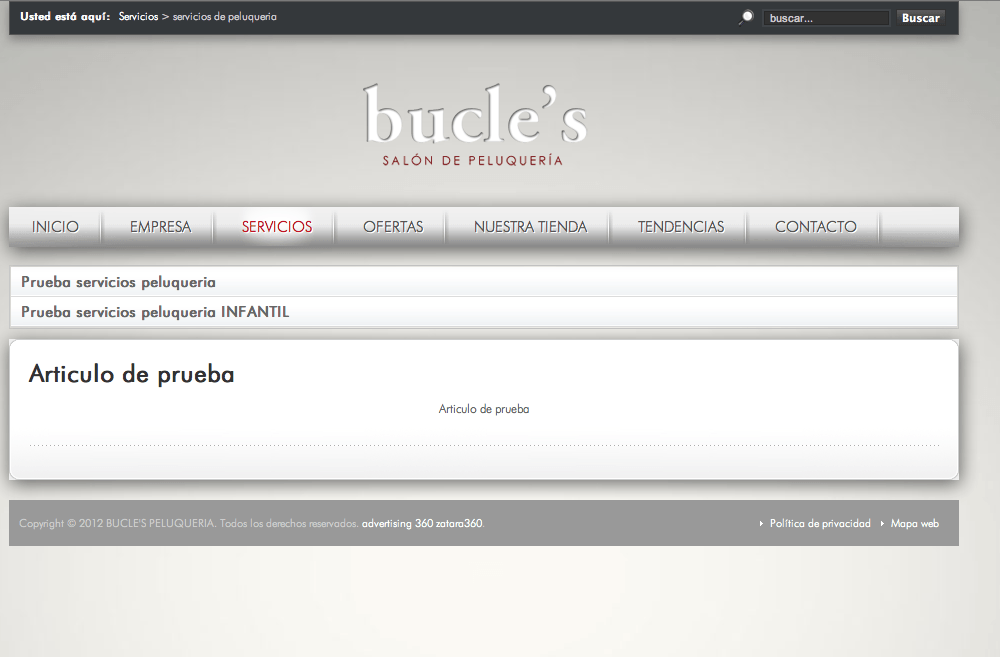Open the CONTACTO menu item

(815, 226)
